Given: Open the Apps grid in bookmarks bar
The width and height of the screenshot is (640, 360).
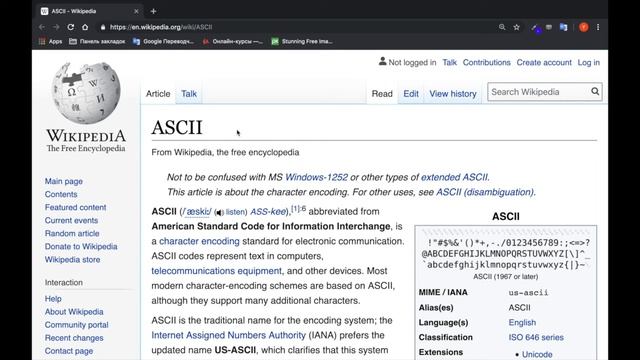Looking at the screenshot, I should point(50,41).
